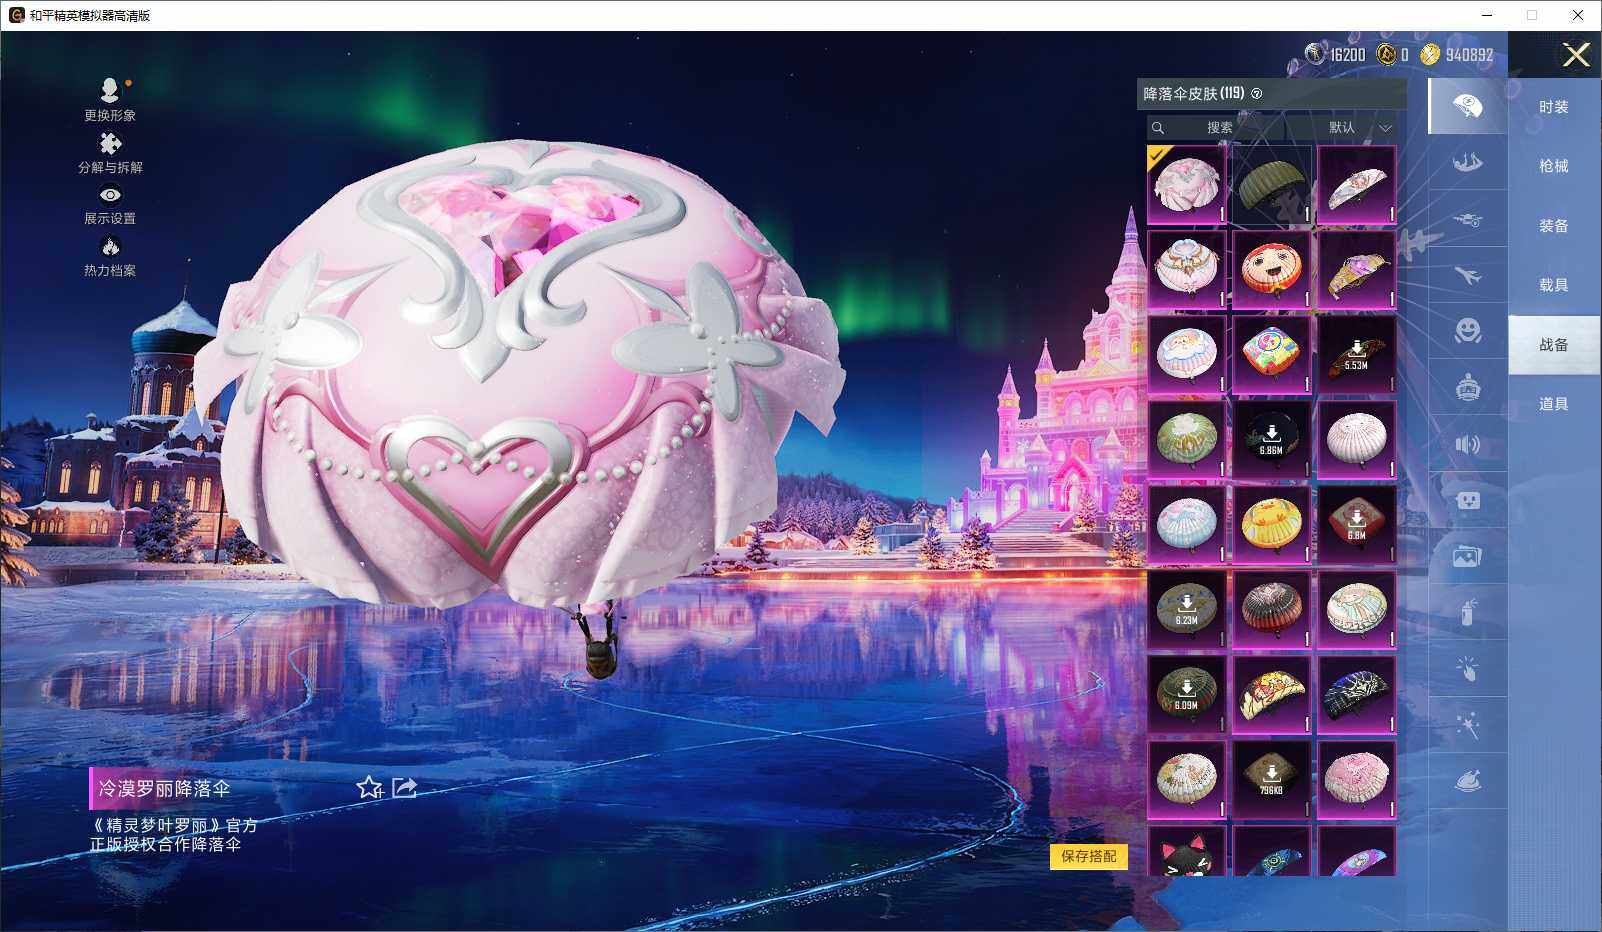Open 展示设置 eye display settings
Image resolution: width=1602 pixels, height=932 pixels.
tap(110, 204)
